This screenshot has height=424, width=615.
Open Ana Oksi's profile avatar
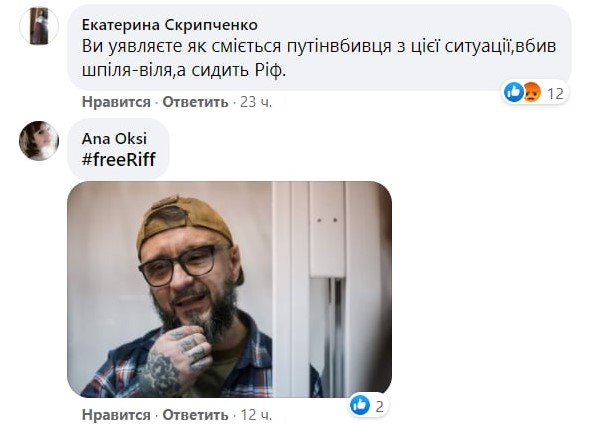click(39, 140)
